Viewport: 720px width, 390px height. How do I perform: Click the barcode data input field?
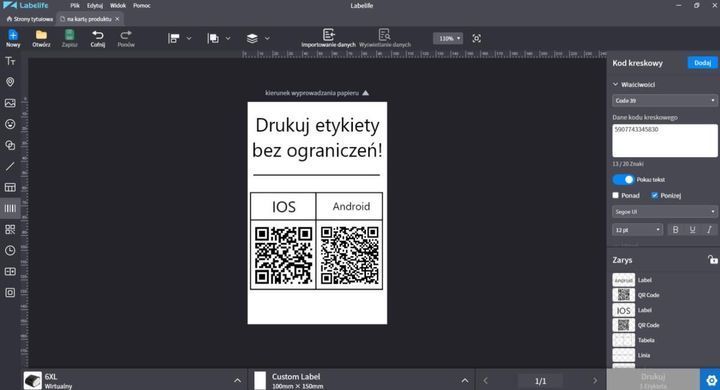pos(665,141)
